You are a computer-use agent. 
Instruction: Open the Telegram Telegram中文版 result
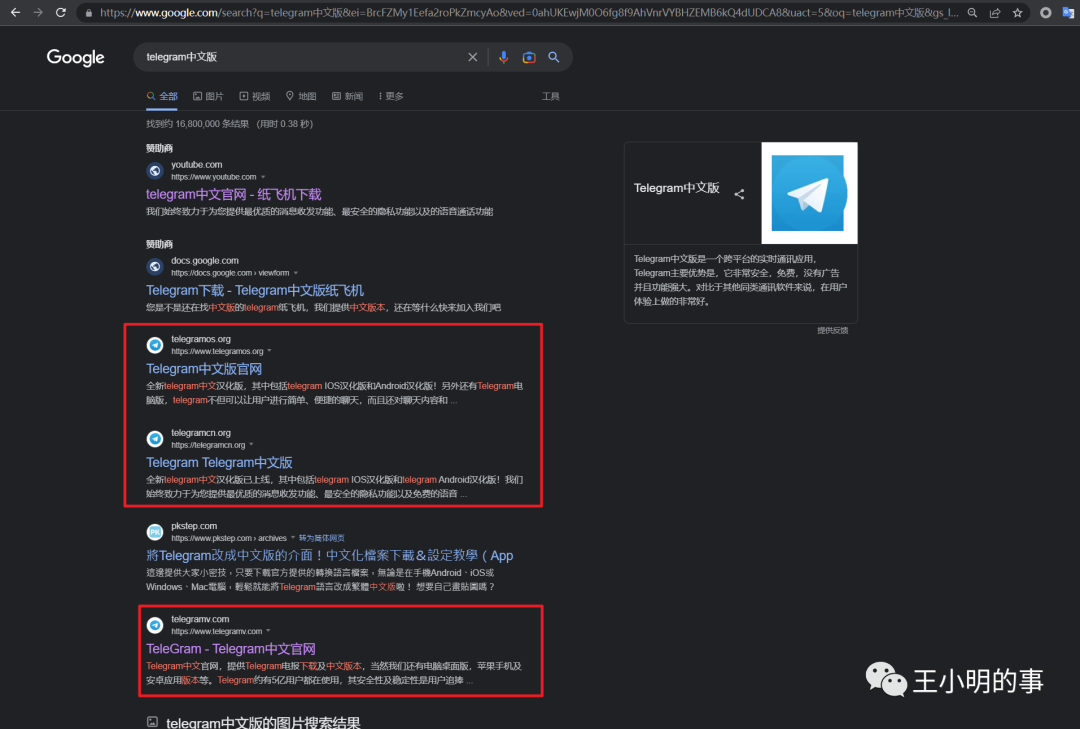coord(219,462)
